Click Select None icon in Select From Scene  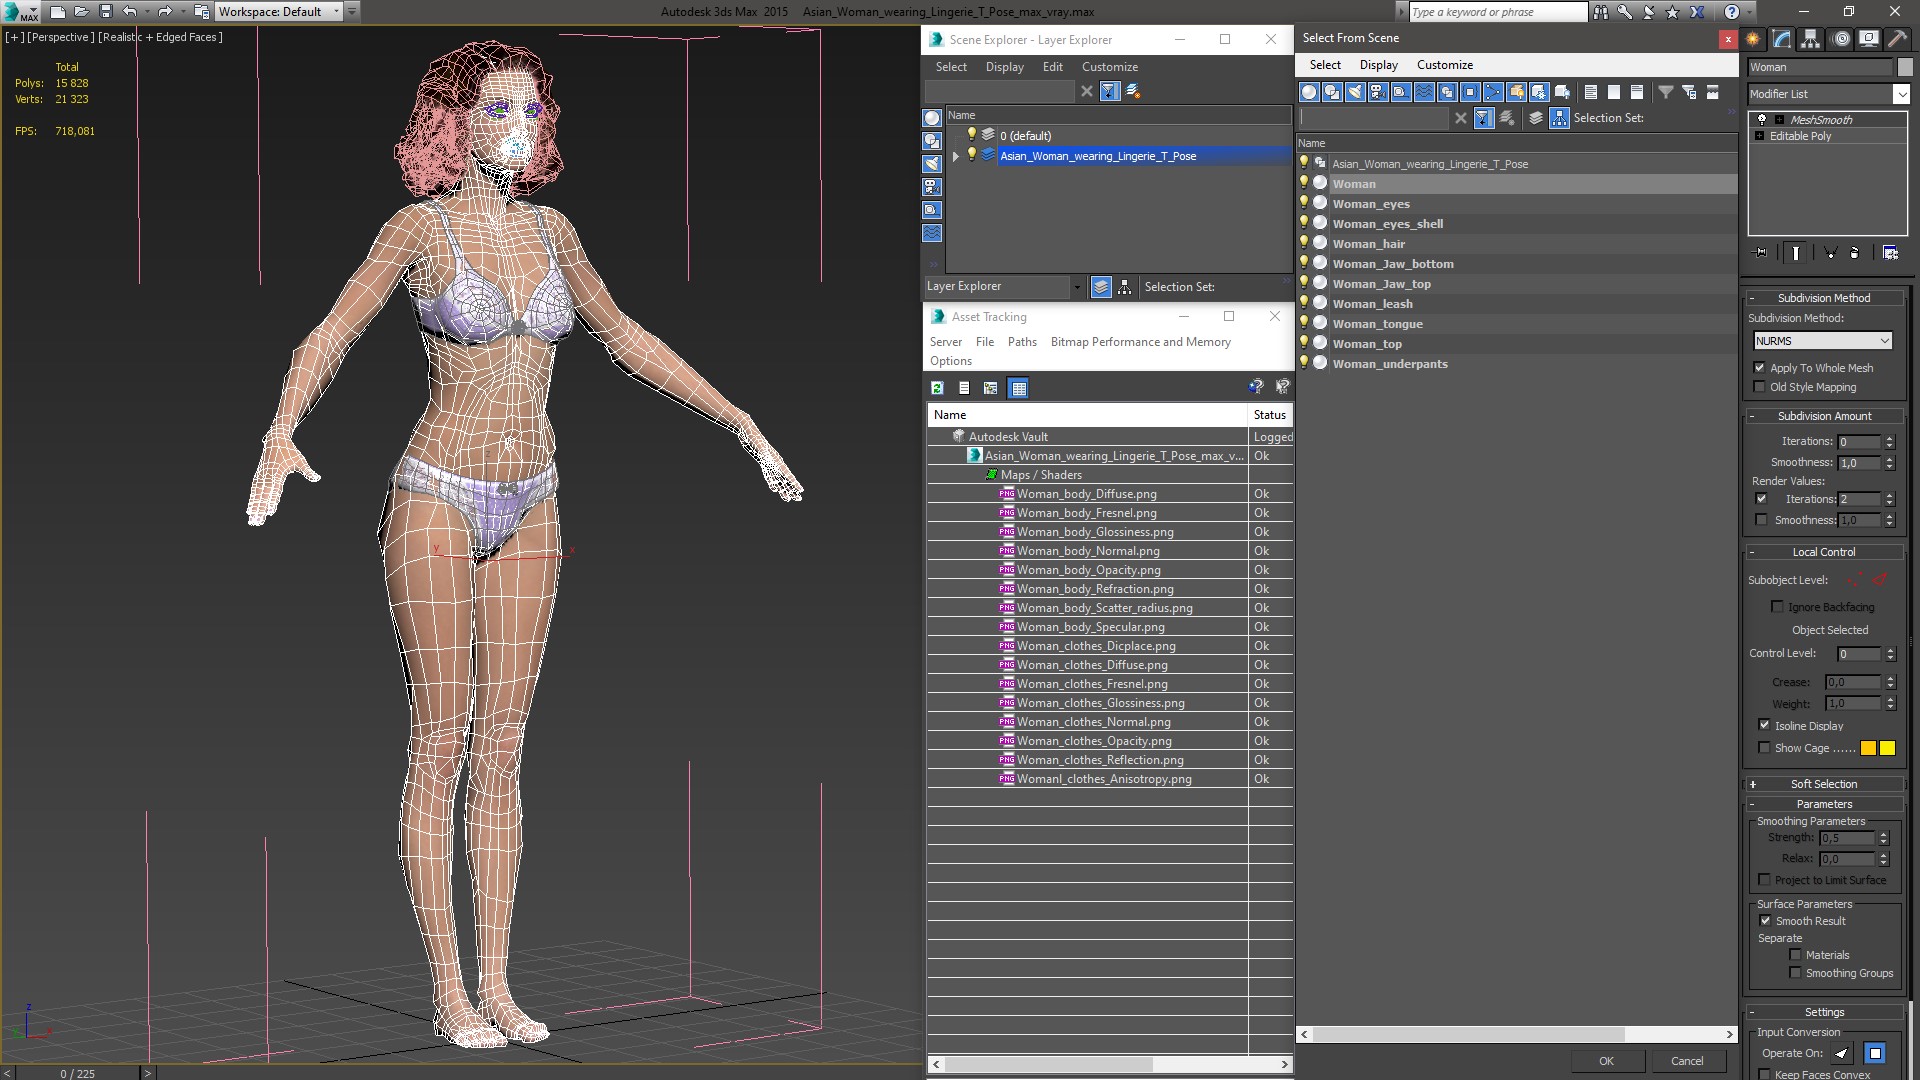pyautogui.click(x=1613, y=92)
